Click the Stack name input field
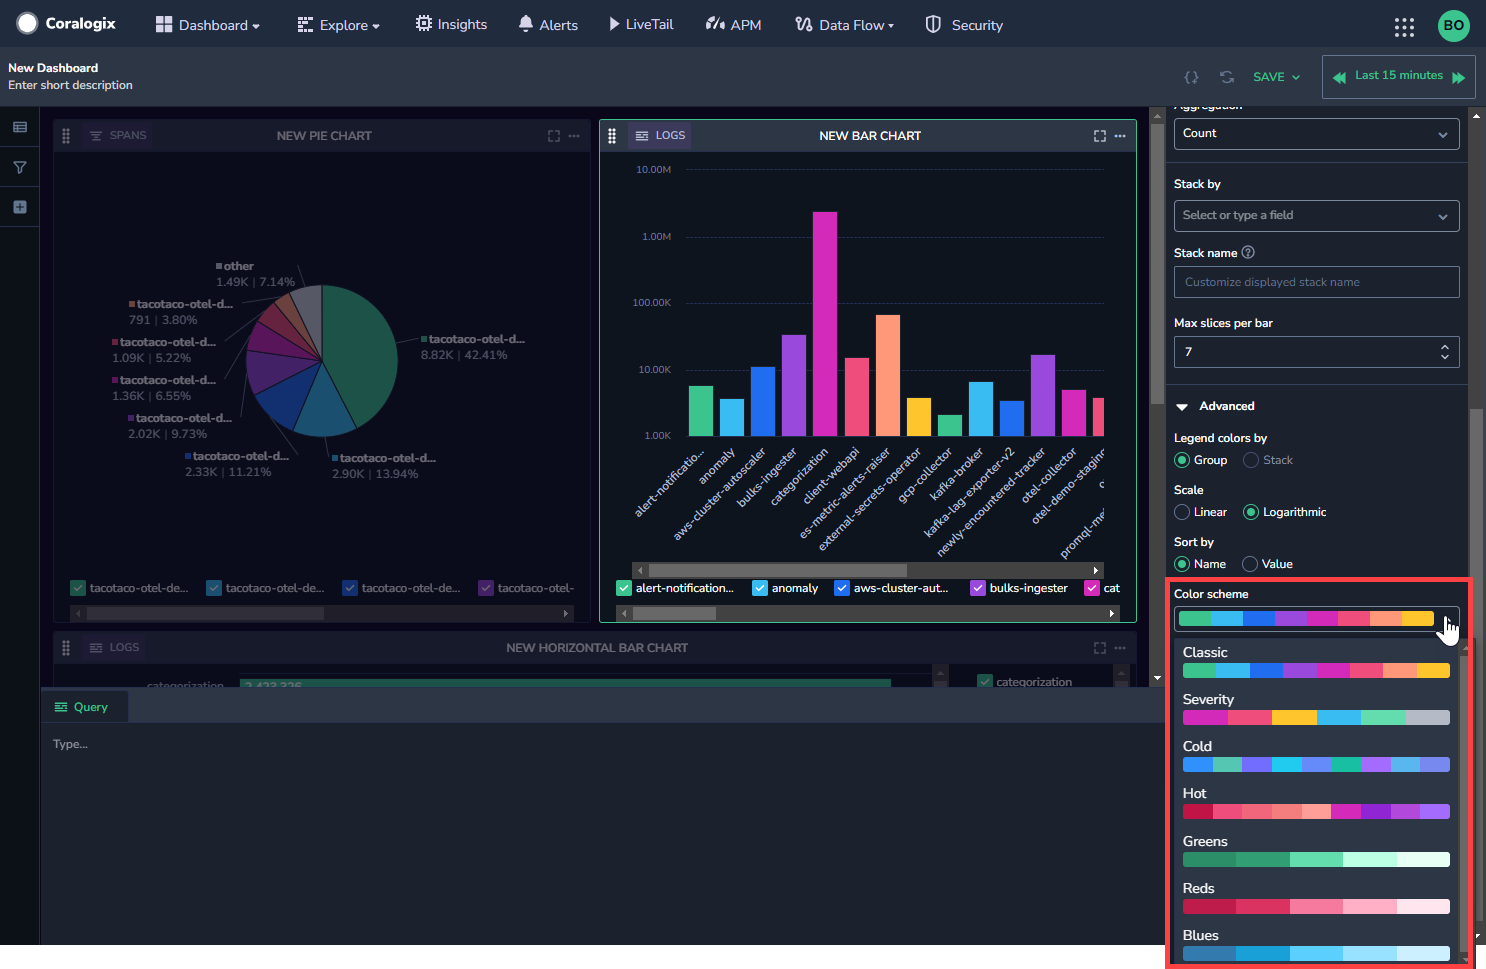Viewport: 1486px width, 969px height. [x=1316, y=282]
